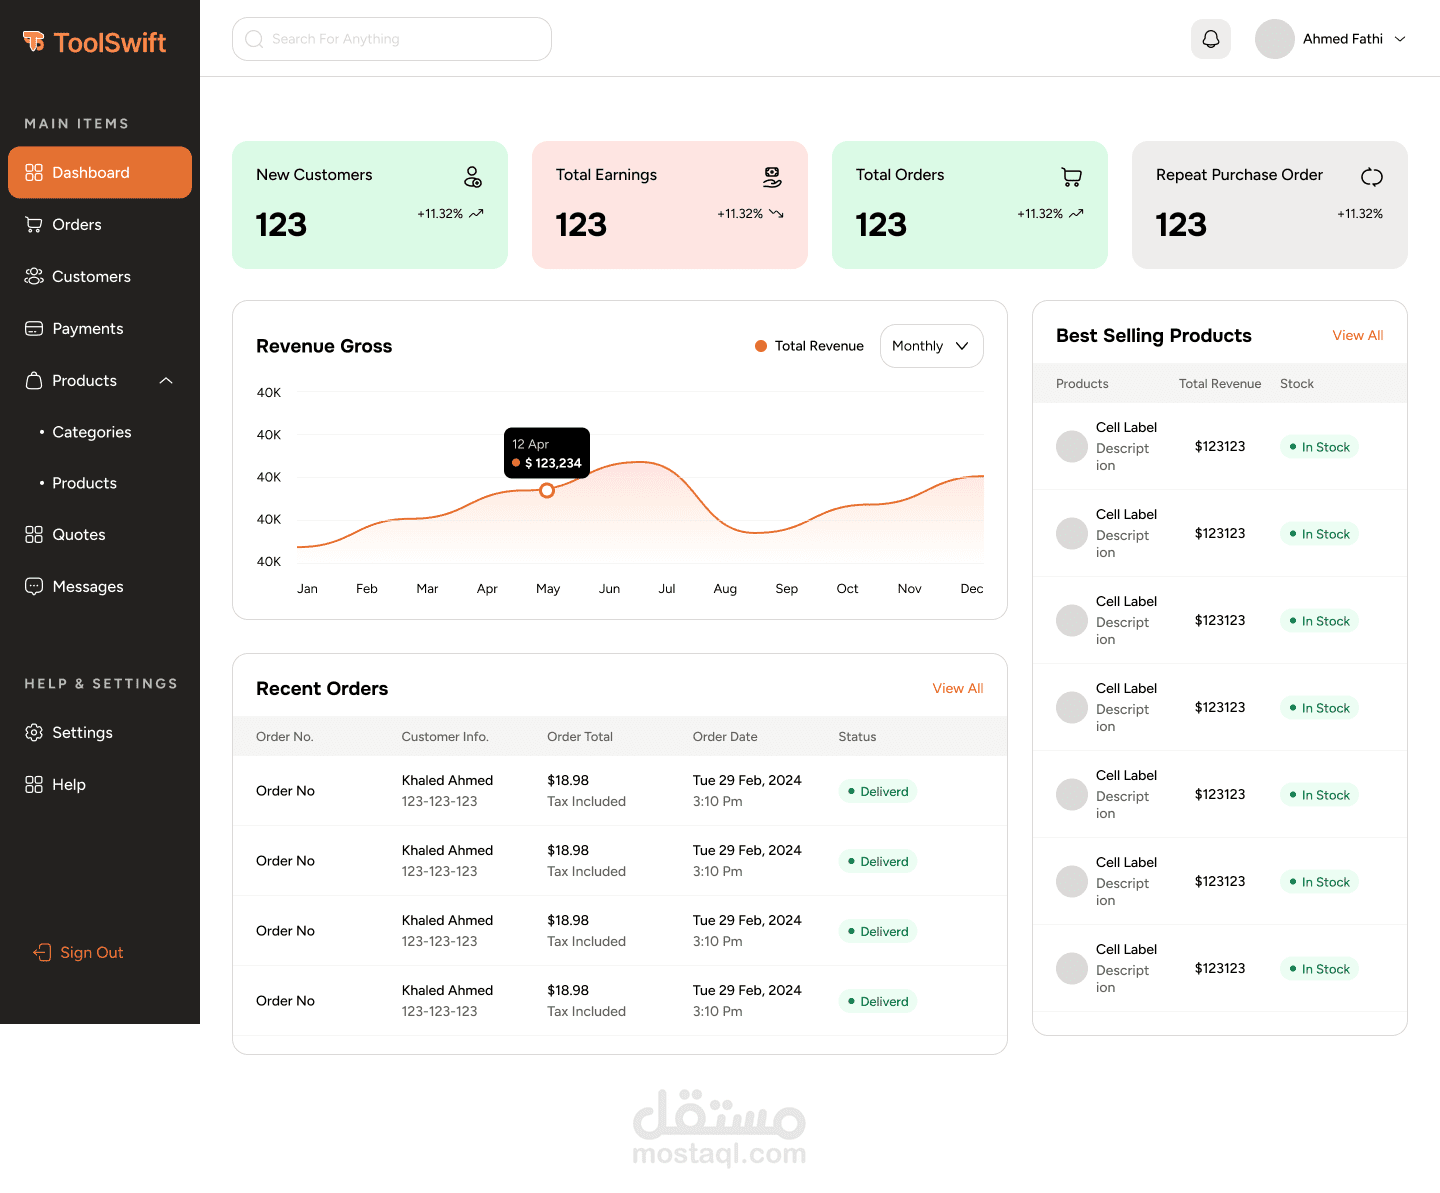The image size is (1440, 1193).
Task: Click Total Revenue column header in Best Selling
Action: (x=1220, y=383)
